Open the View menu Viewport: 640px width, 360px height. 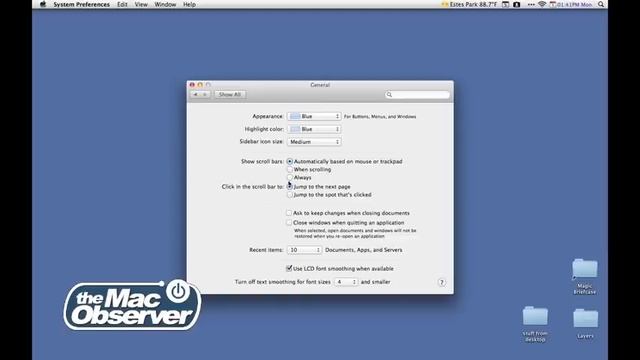coord(141,4)
